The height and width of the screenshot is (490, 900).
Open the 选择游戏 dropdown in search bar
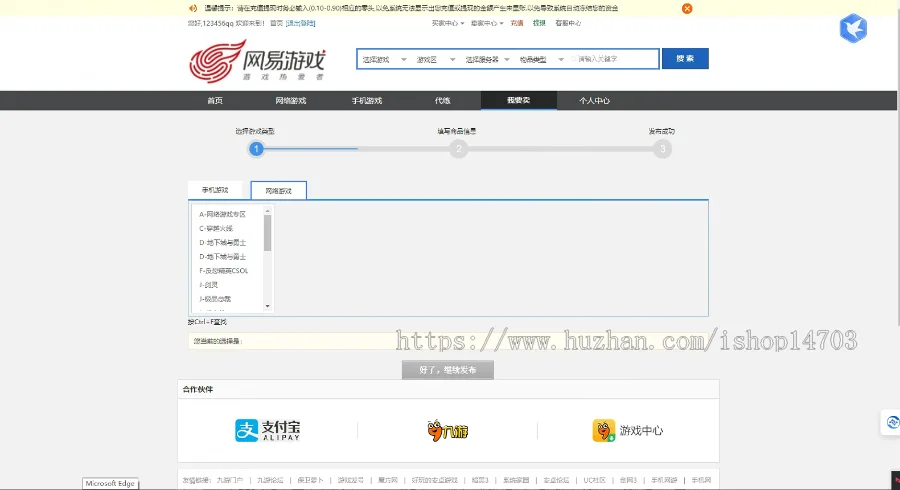(x=383, y=59)
